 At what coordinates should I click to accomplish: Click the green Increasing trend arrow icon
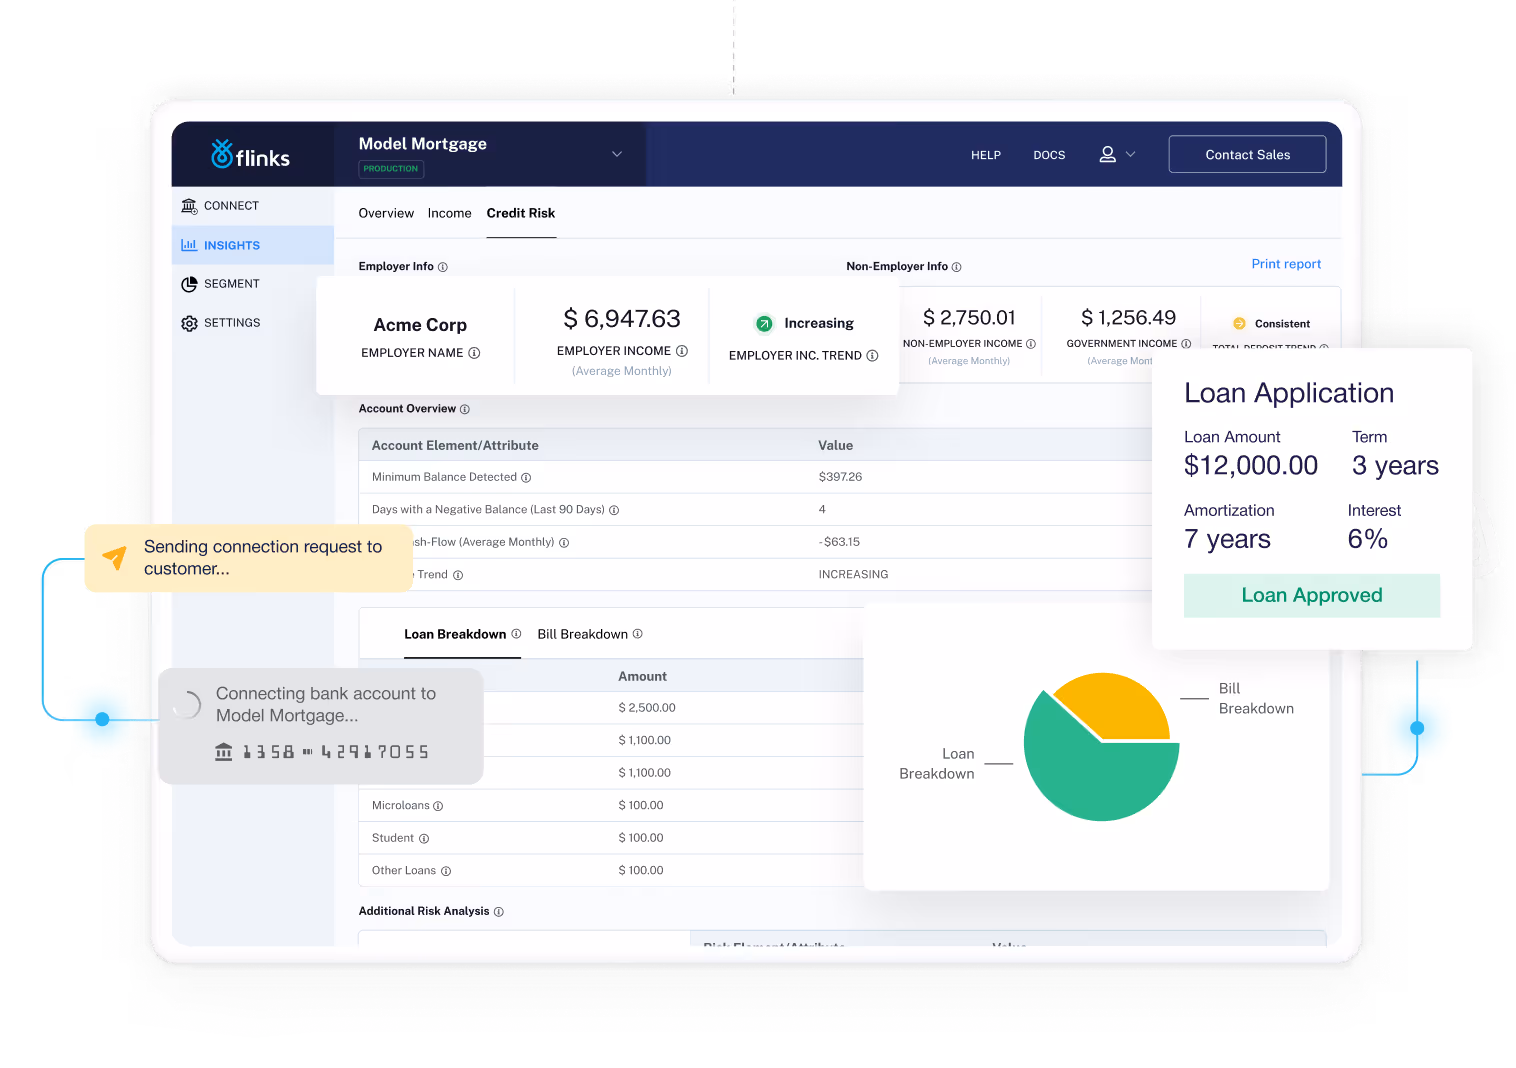coord(764,323)
